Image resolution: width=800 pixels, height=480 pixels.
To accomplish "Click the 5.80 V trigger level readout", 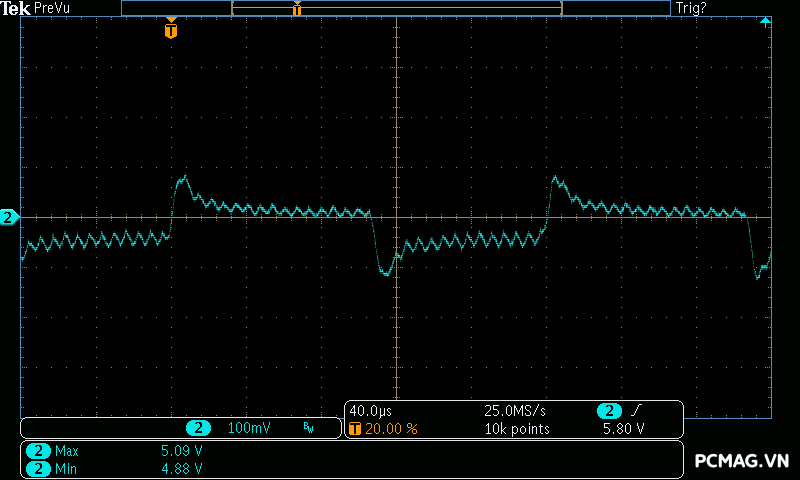I will pos(623,428).
